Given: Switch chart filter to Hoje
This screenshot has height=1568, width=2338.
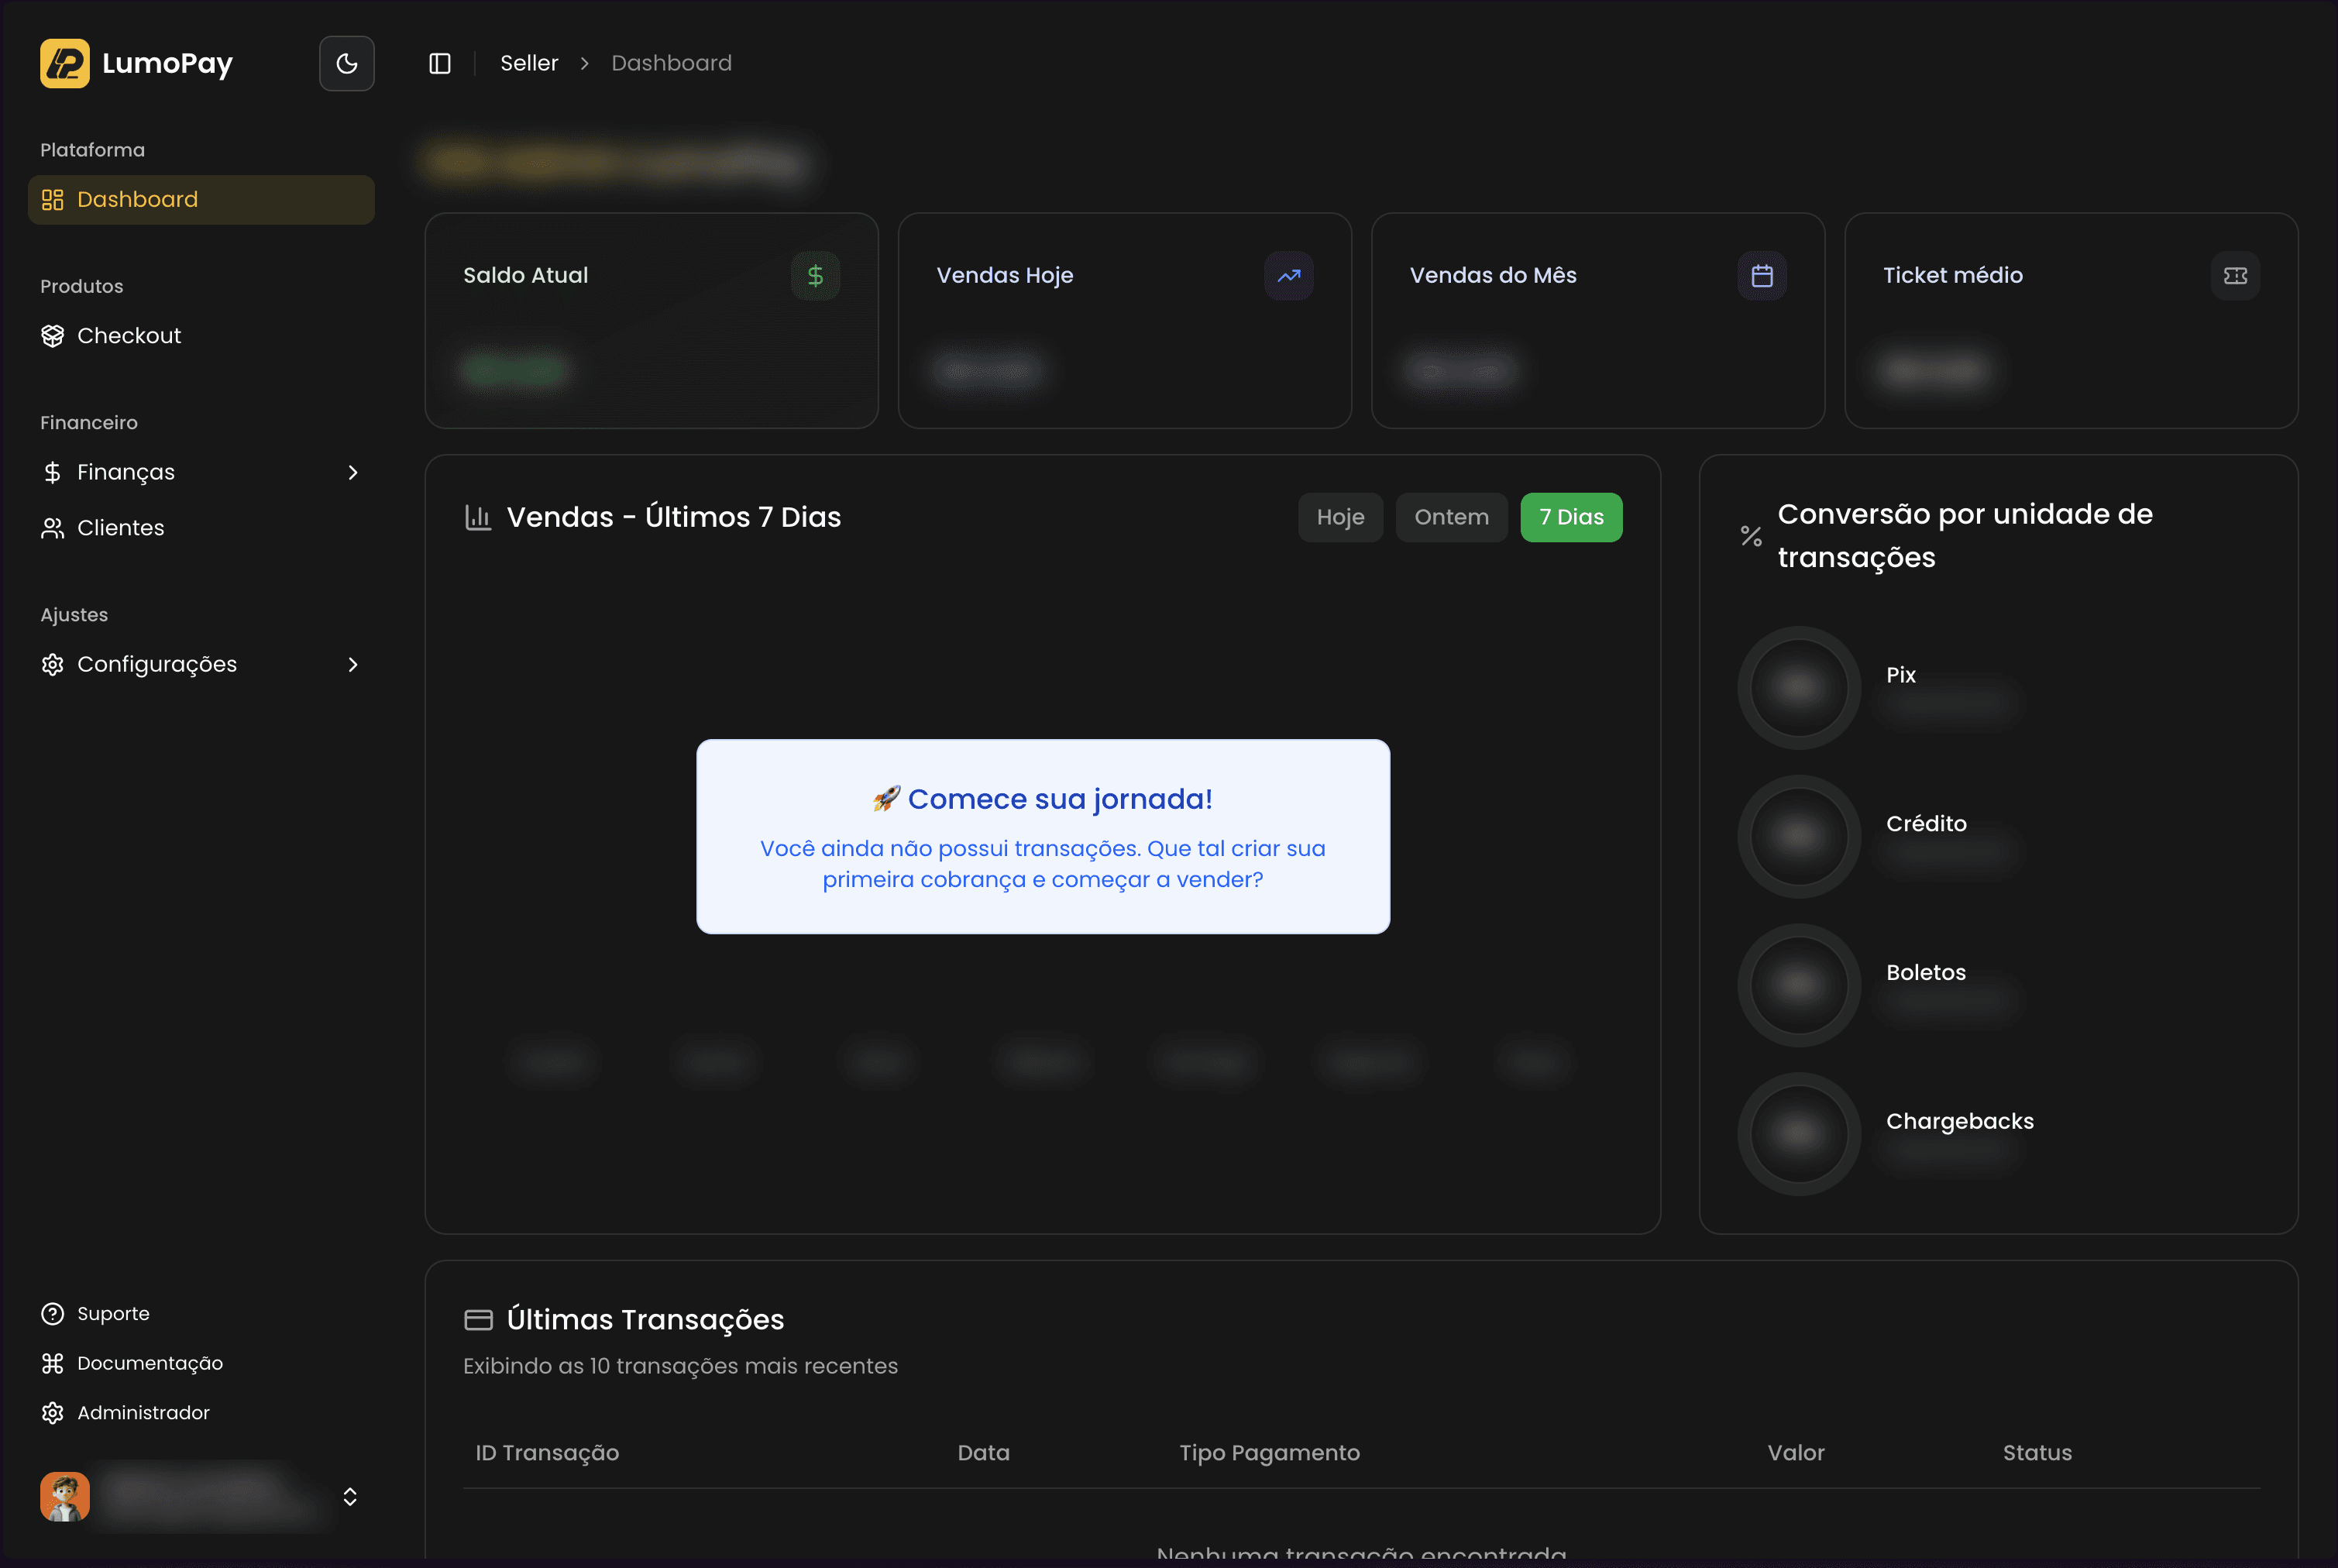Looking at the screenshot, I should pos(1339,517).
